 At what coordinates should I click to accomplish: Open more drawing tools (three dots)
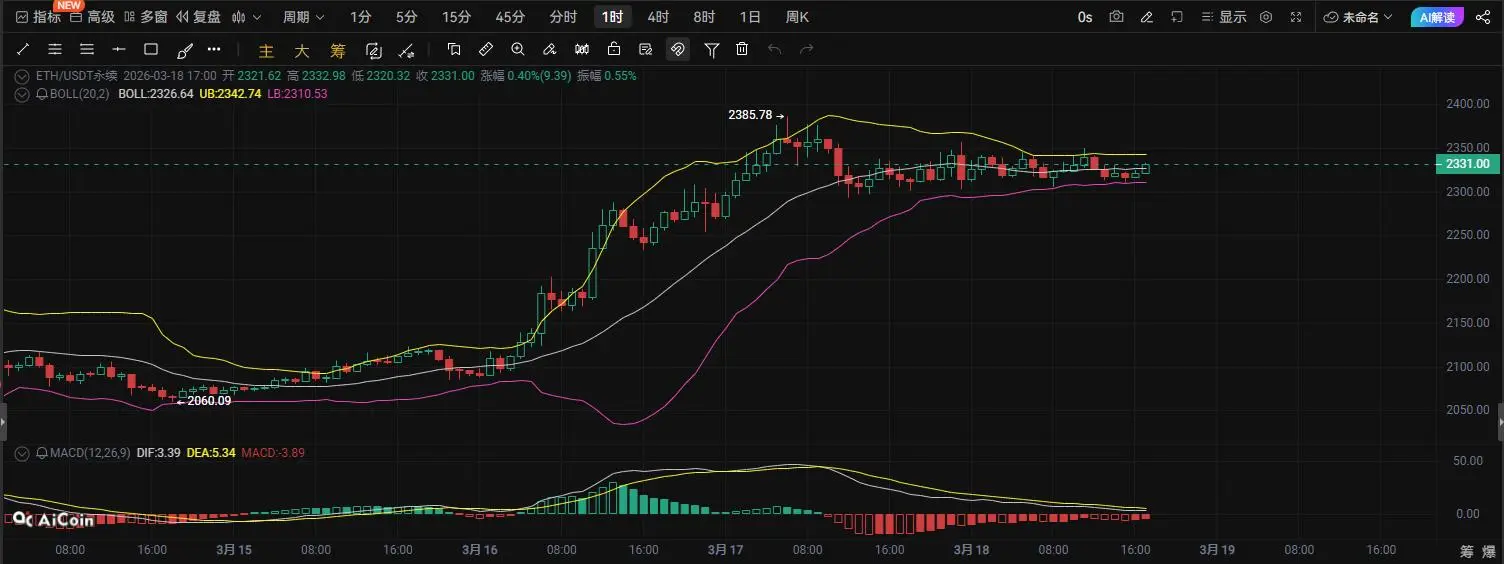tap(214, 49)
